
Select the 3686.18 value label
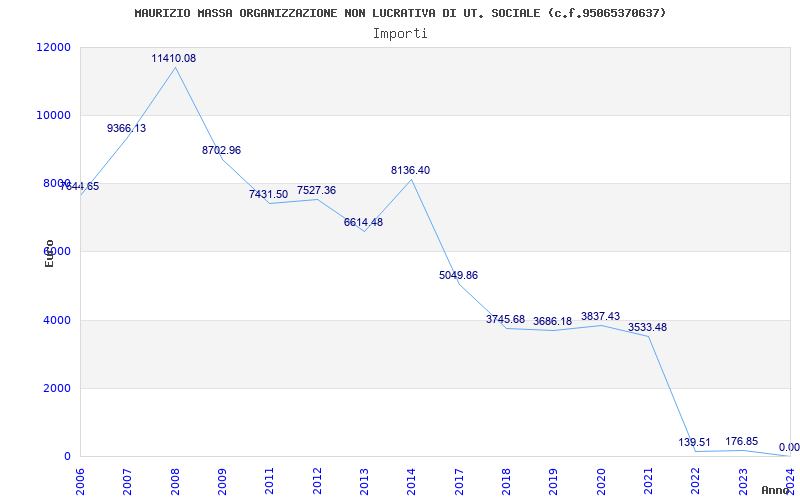(x=553, y=322)
